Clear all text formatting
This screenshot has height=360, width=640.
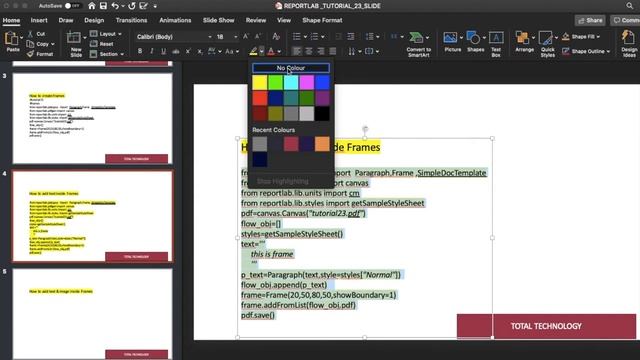(x=276, y=37)
